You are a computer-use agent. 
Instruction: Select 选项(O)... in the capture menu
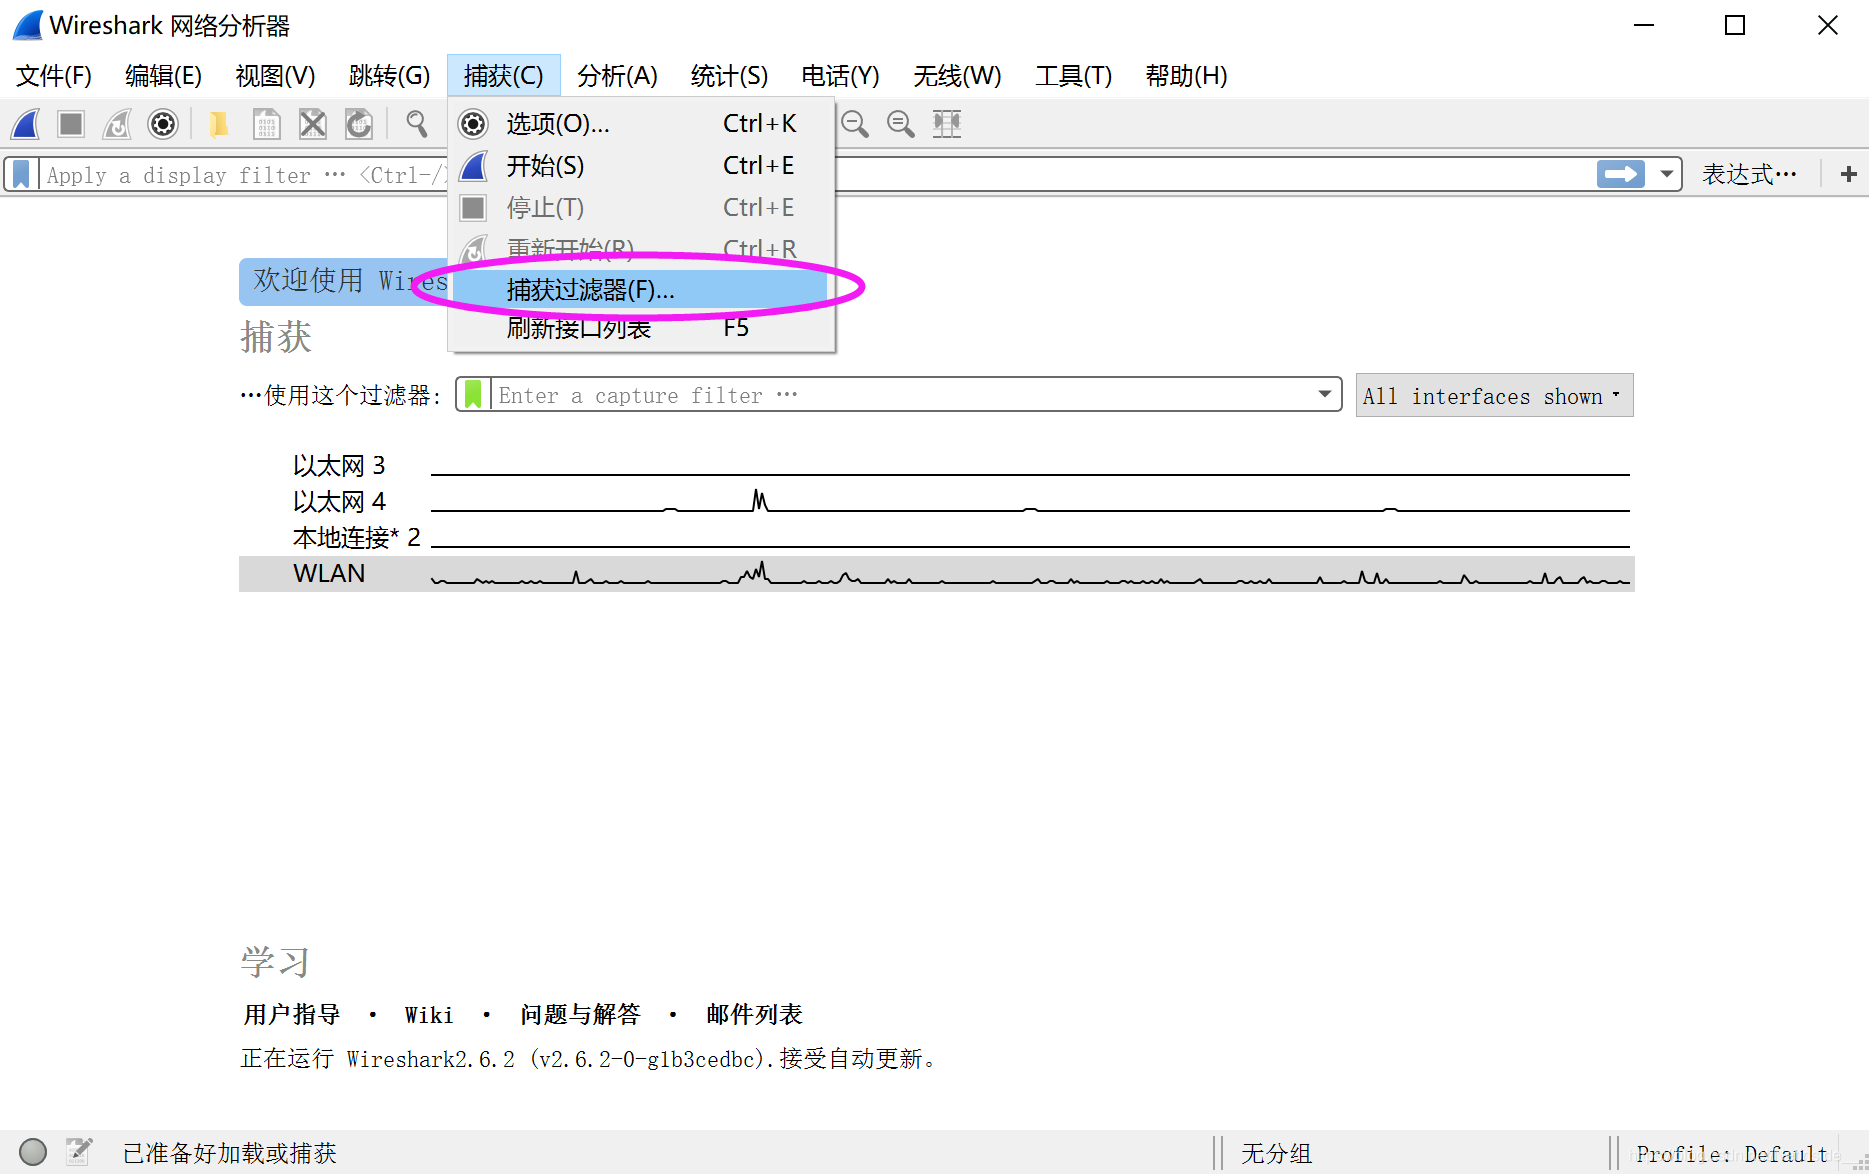coord(641,123)
